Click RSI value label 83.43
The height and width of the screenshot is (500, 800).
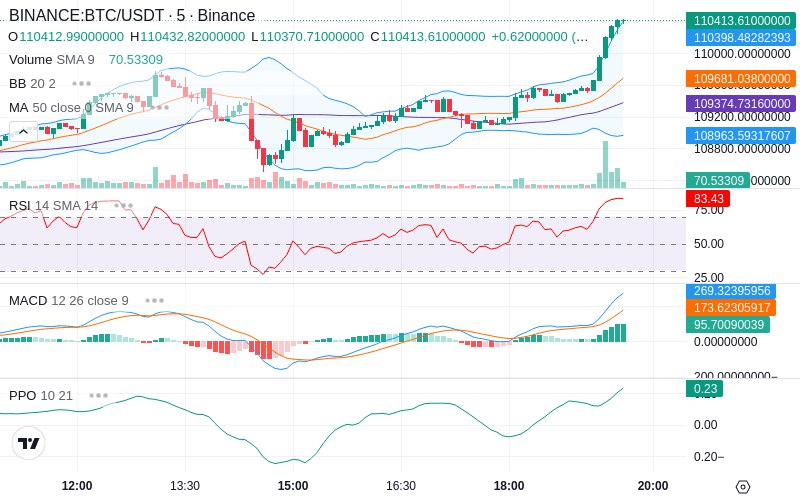[708, 198]
